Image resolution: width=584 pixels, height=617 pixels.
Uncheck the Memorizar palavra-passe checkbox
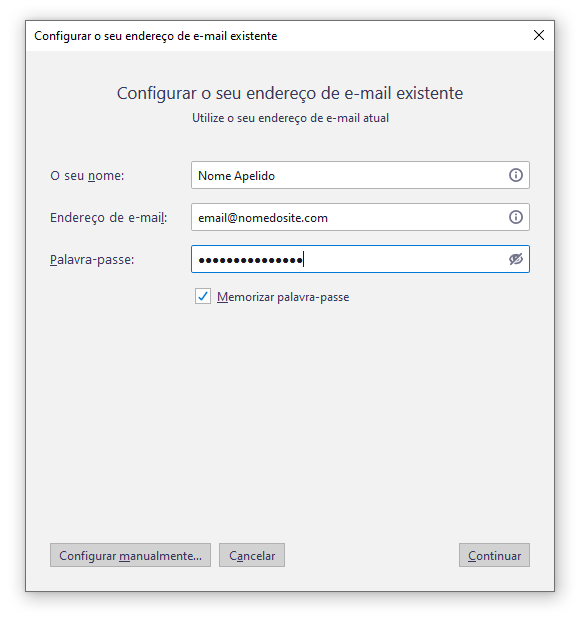[203, 296]
